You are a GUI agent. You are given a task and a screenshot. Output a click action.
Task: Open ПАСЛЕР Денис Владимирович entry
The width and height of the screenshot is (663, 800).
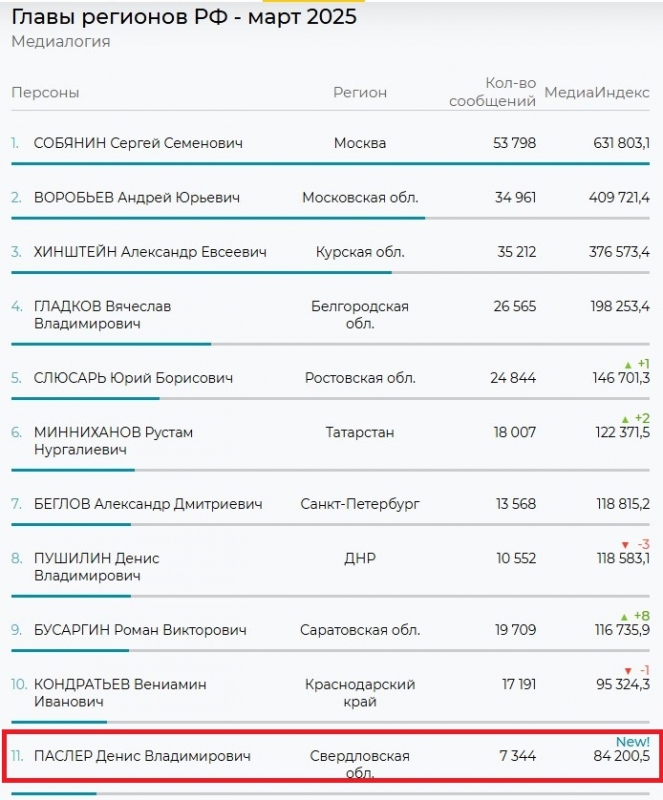tap(142, 757)
